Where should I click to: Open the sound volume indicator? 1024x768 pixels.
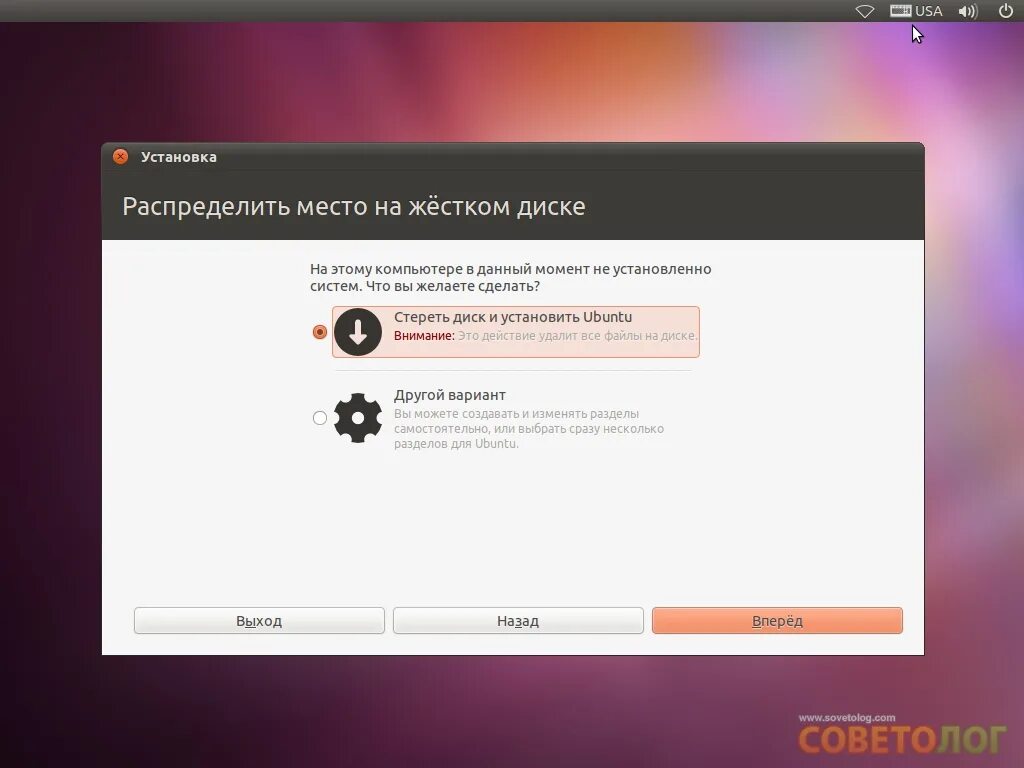[x=968, y=11]
